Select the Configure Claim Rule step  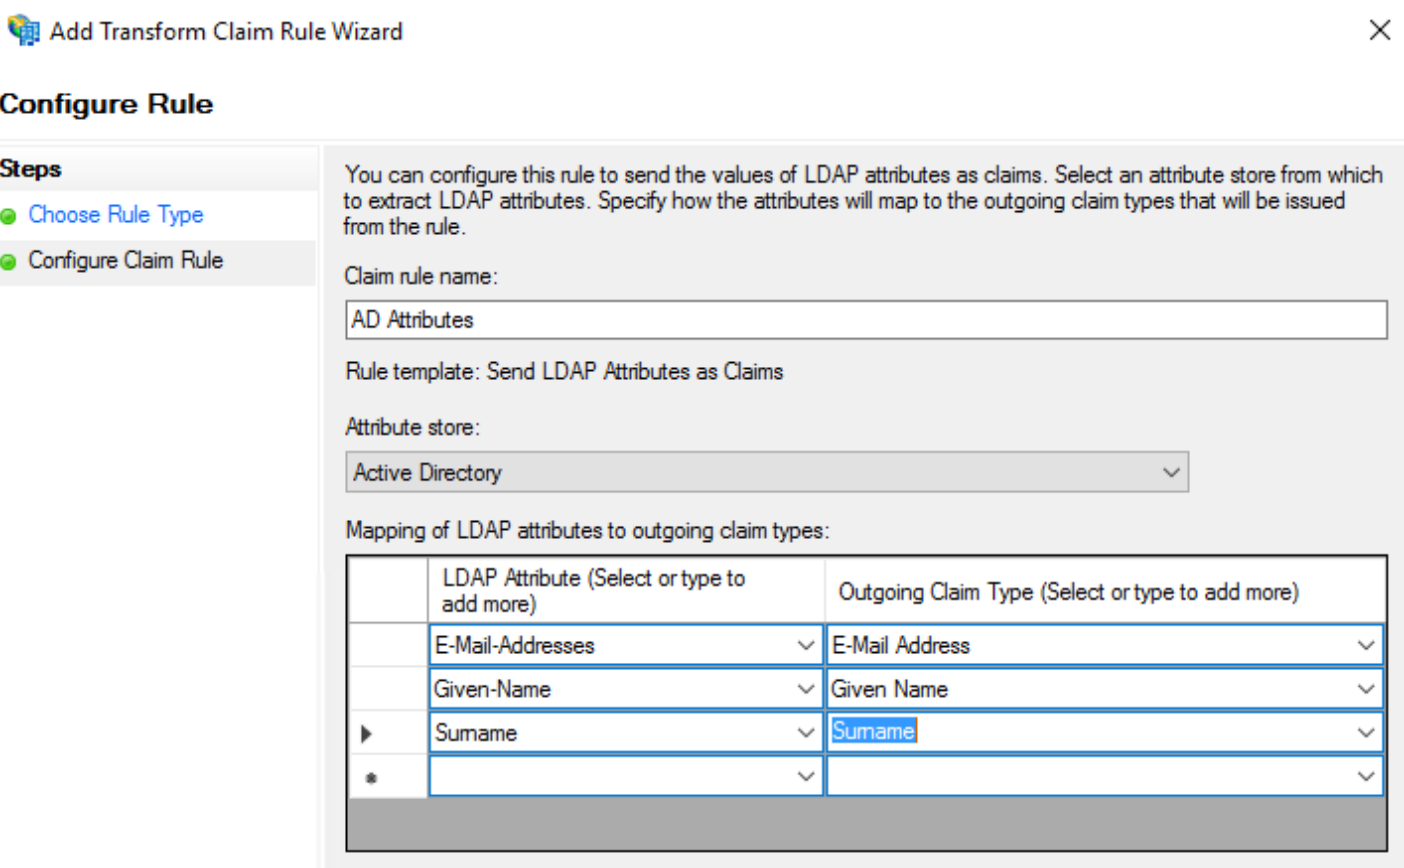pyautogui.click(x=125, y=260)
